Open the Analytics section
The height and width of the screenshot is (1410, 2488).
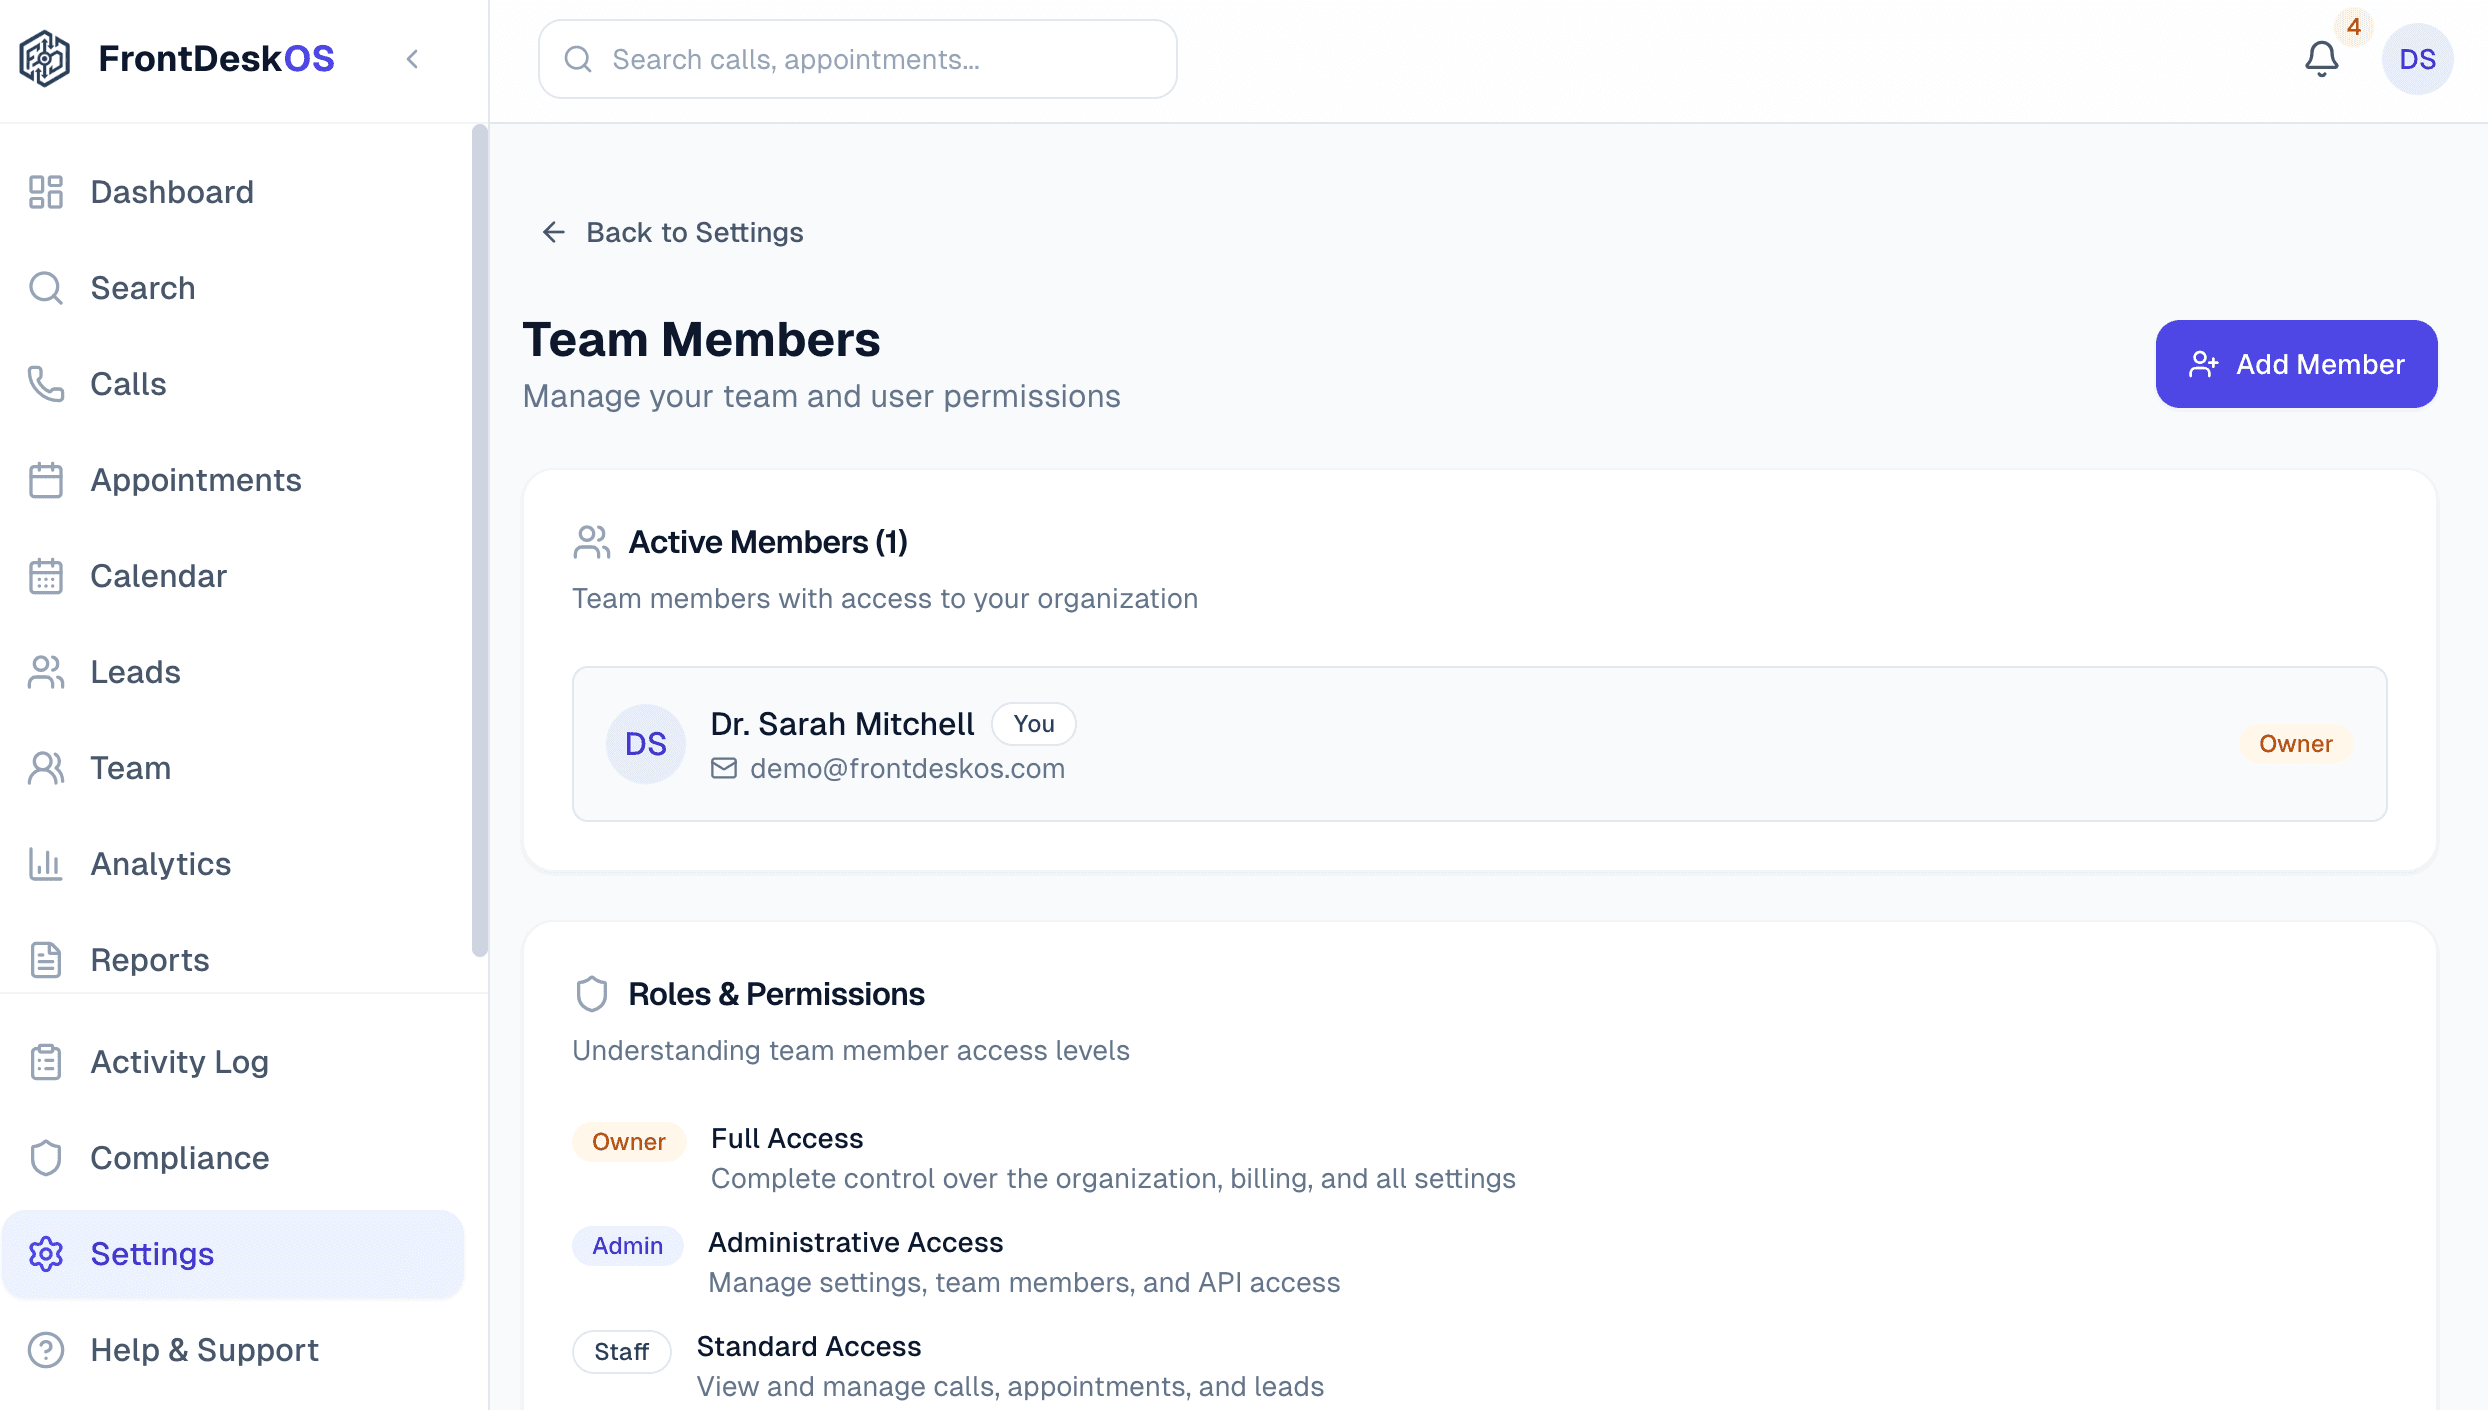click(x=160, y=863)
